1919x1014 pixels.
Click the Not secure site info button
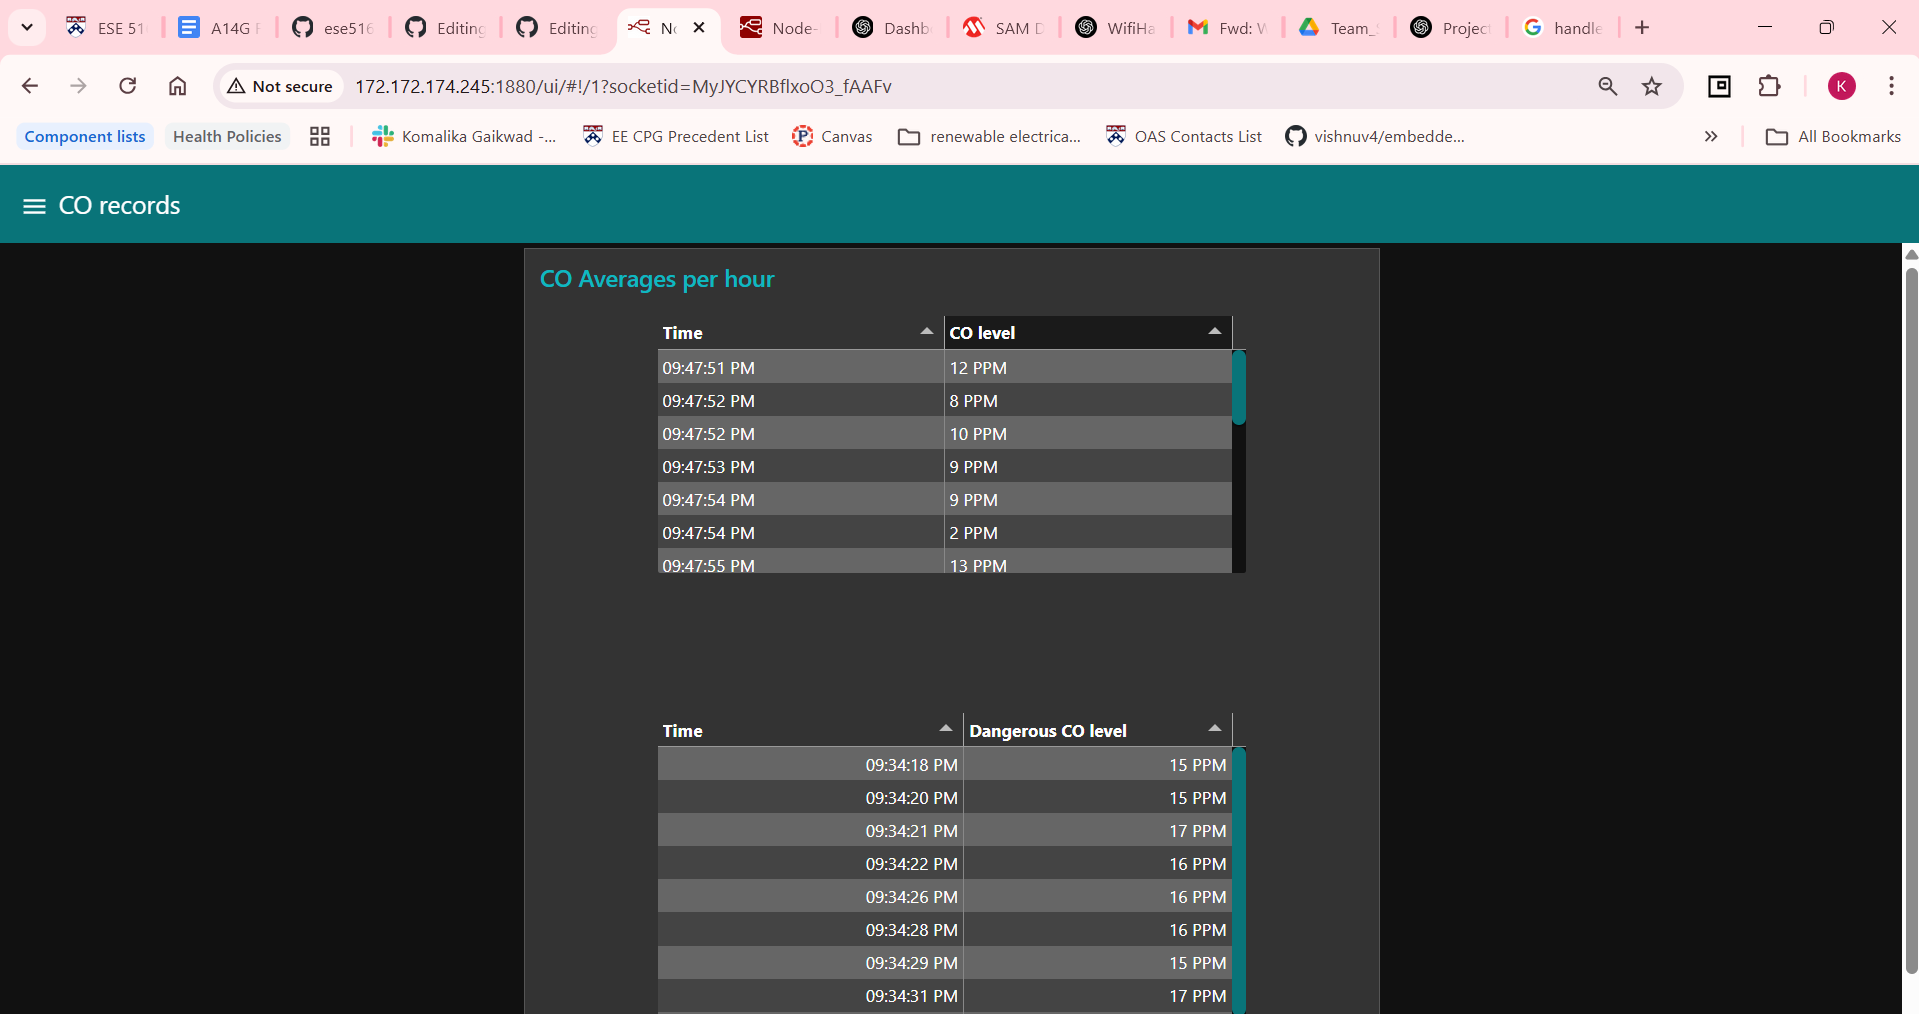[x=280, y=87]
